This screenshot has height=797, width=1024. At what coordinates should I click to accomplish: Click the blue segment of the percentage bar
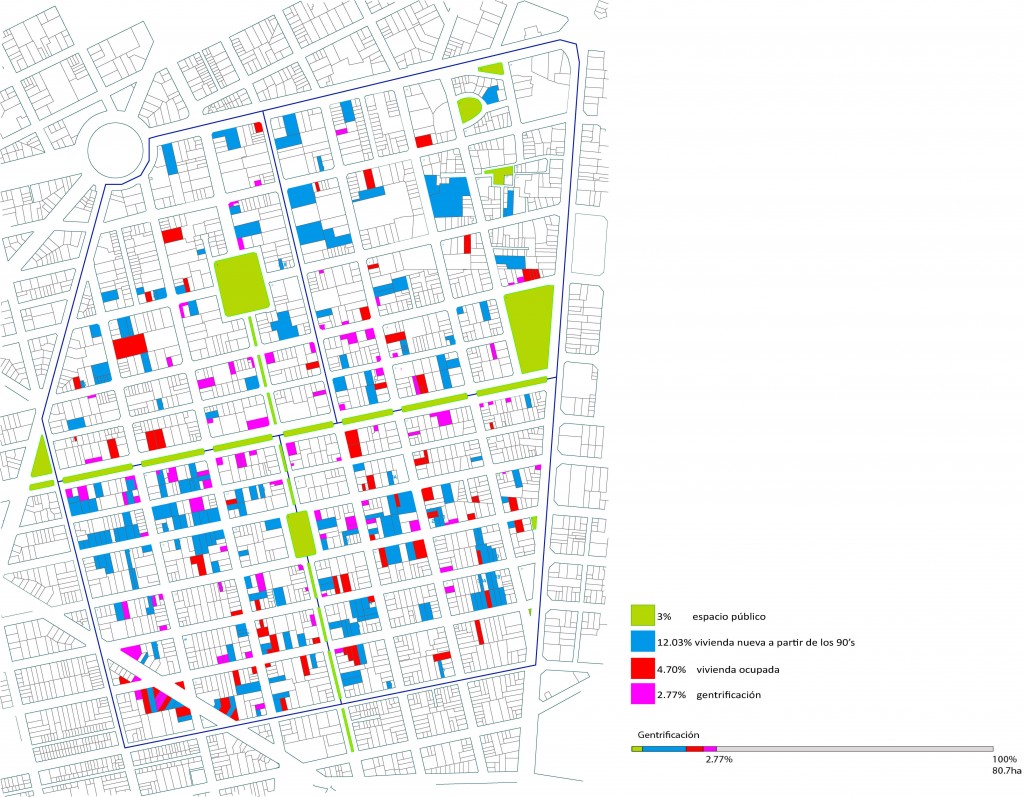click(x=664, y=749)
